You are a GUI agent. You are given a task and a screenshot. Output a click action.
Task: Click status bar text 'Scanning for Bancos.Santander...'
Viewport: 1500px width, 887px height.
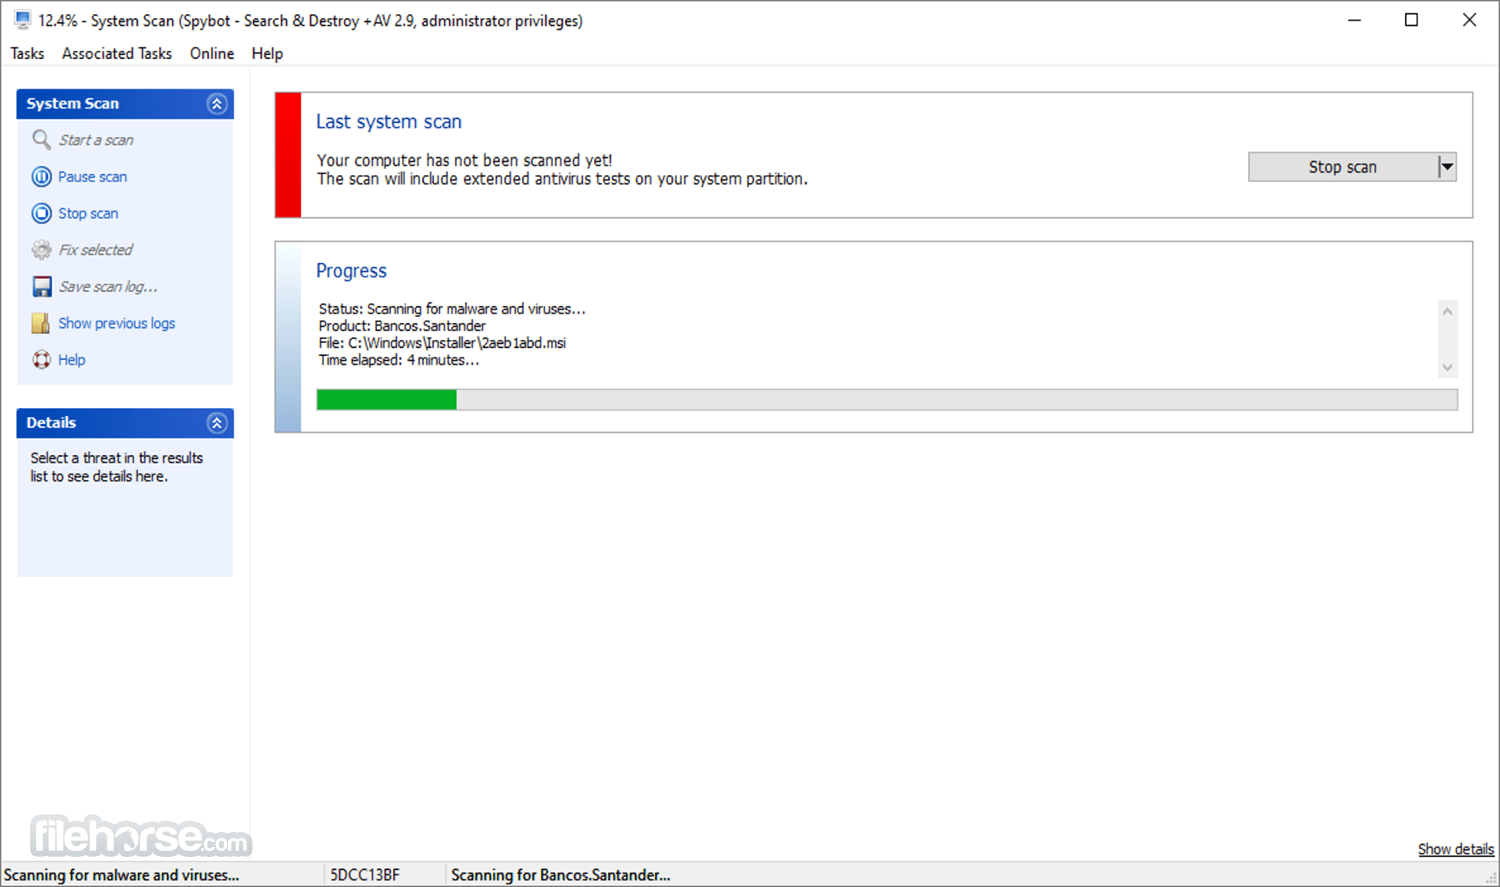[561, 875]
